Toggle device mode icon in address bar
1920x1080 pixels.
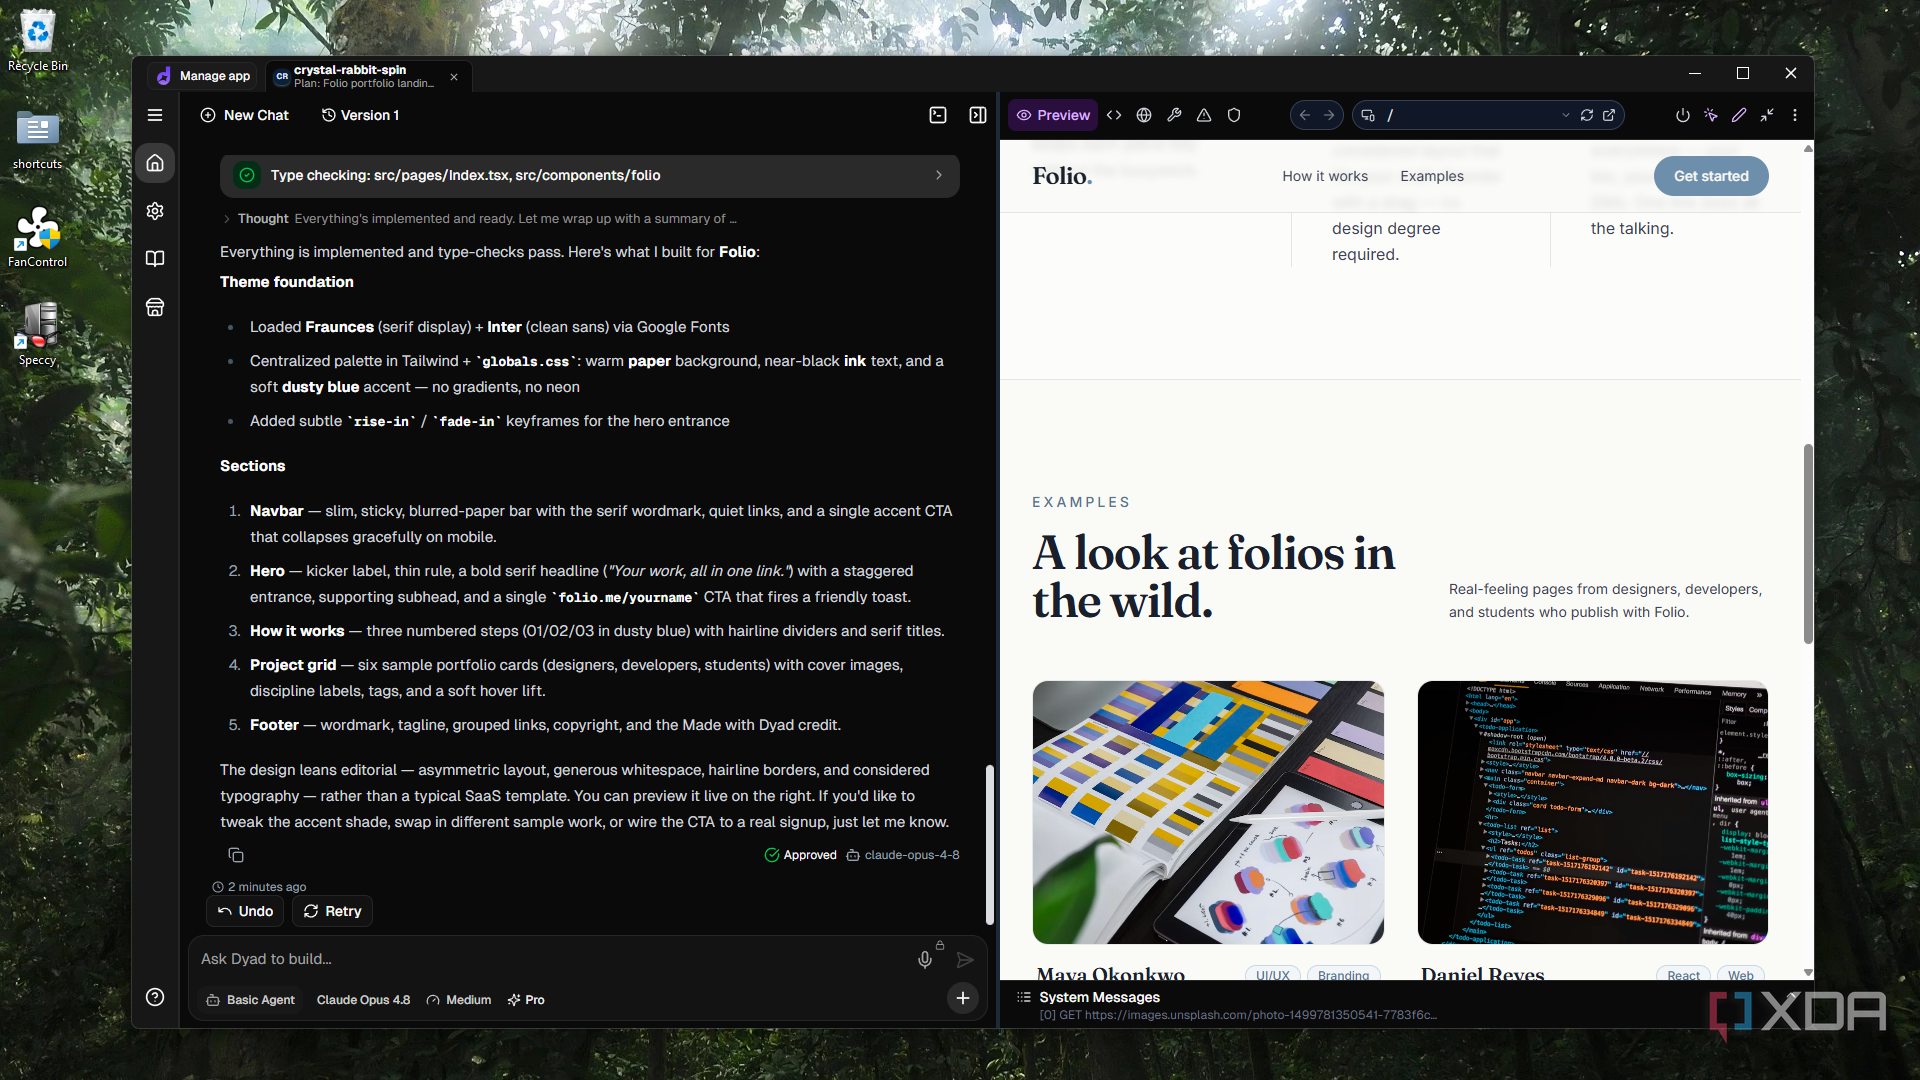click(x=1368, y=115)
